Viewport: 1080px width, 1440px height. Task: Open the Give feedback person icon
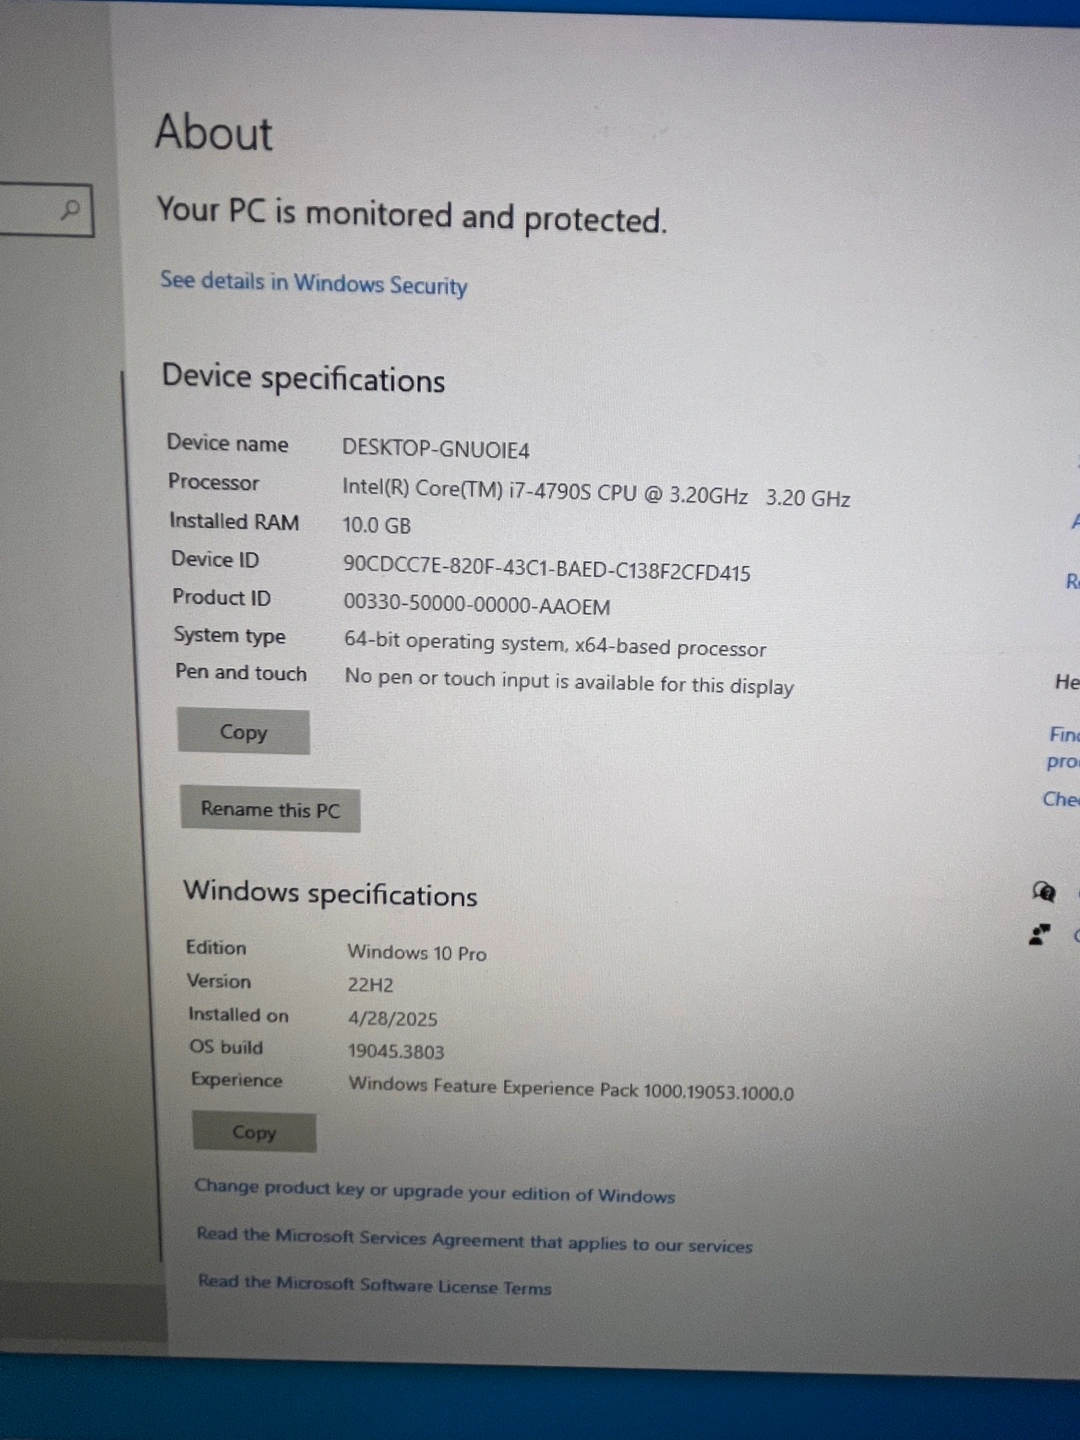tap(1040, 935)
